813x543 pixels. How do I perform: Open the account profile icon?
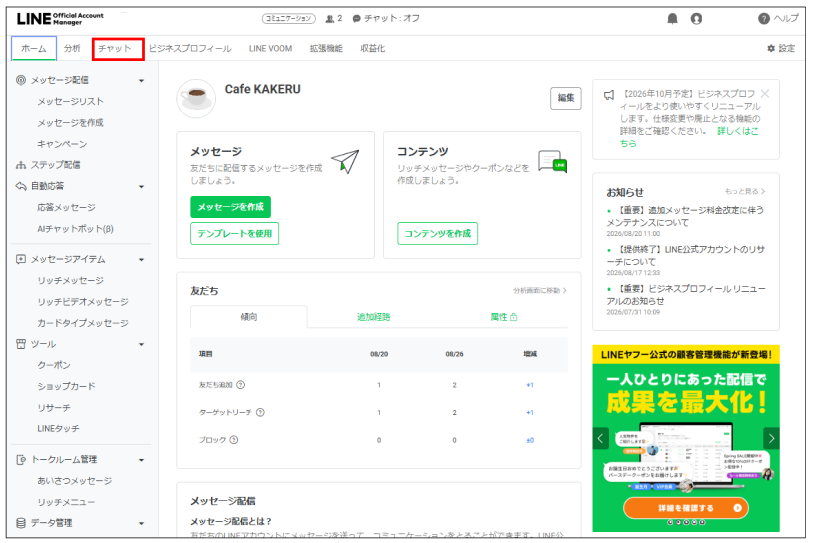[696, 19]
